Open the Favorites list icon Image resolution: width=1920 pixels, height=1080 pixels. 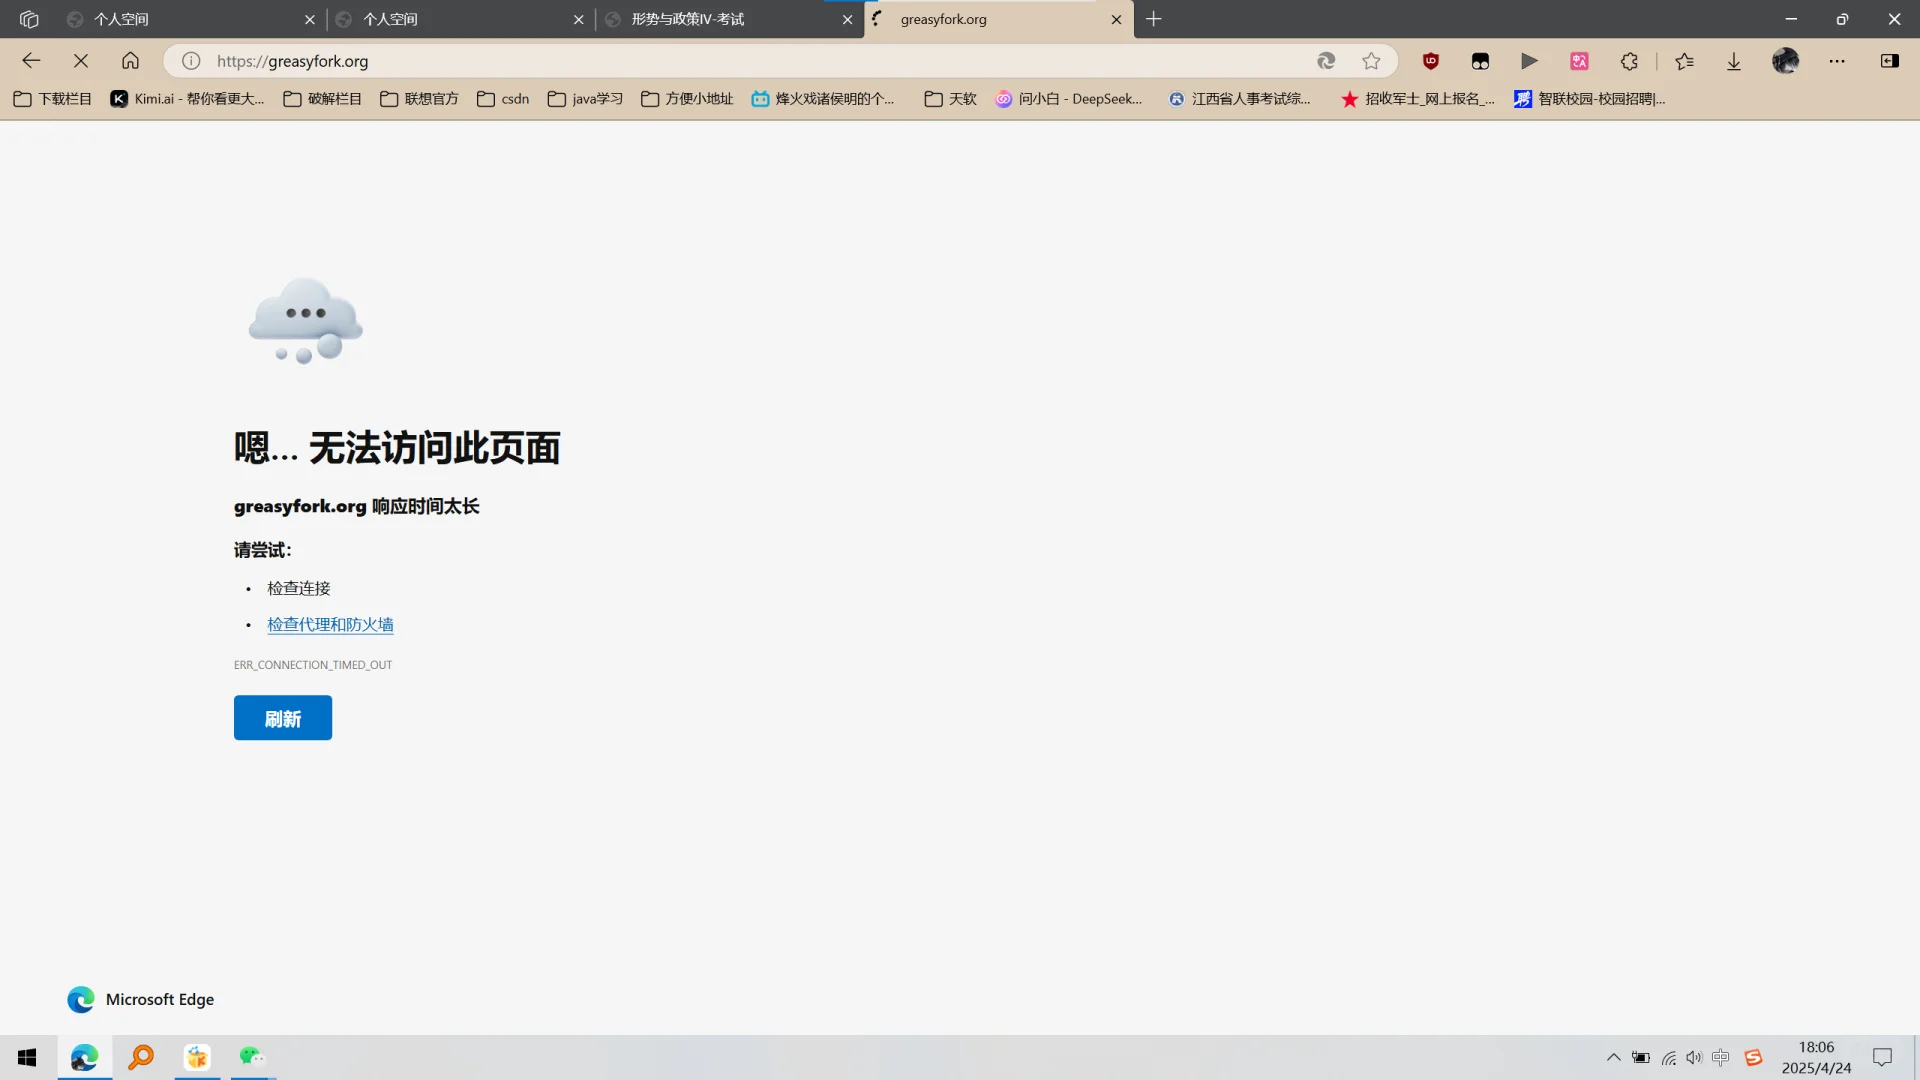point(1685,61)
